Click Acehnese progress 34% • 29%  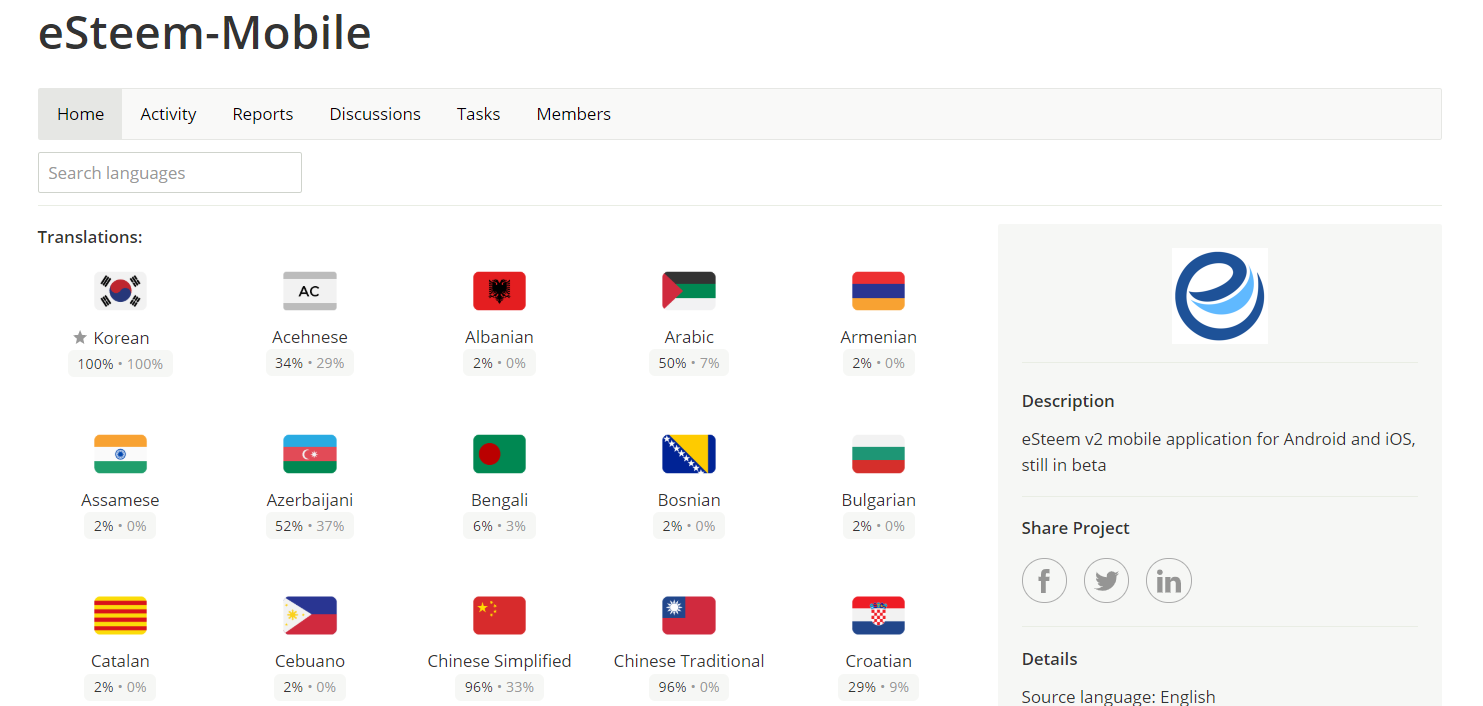tap(310, 363)
